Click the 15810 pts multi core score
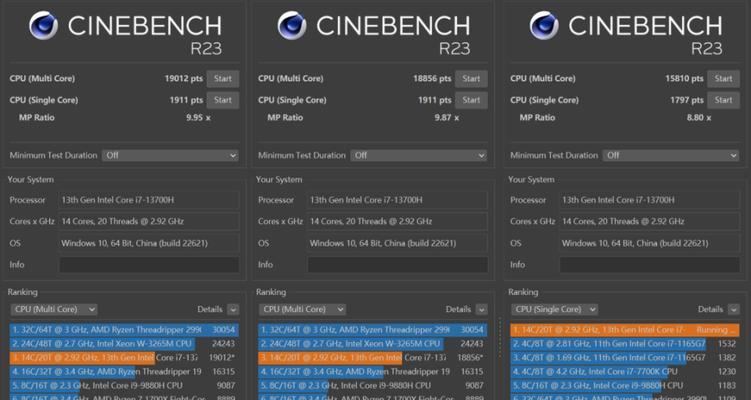Screen dimensions: 751x400 click(x=684, y=79)
